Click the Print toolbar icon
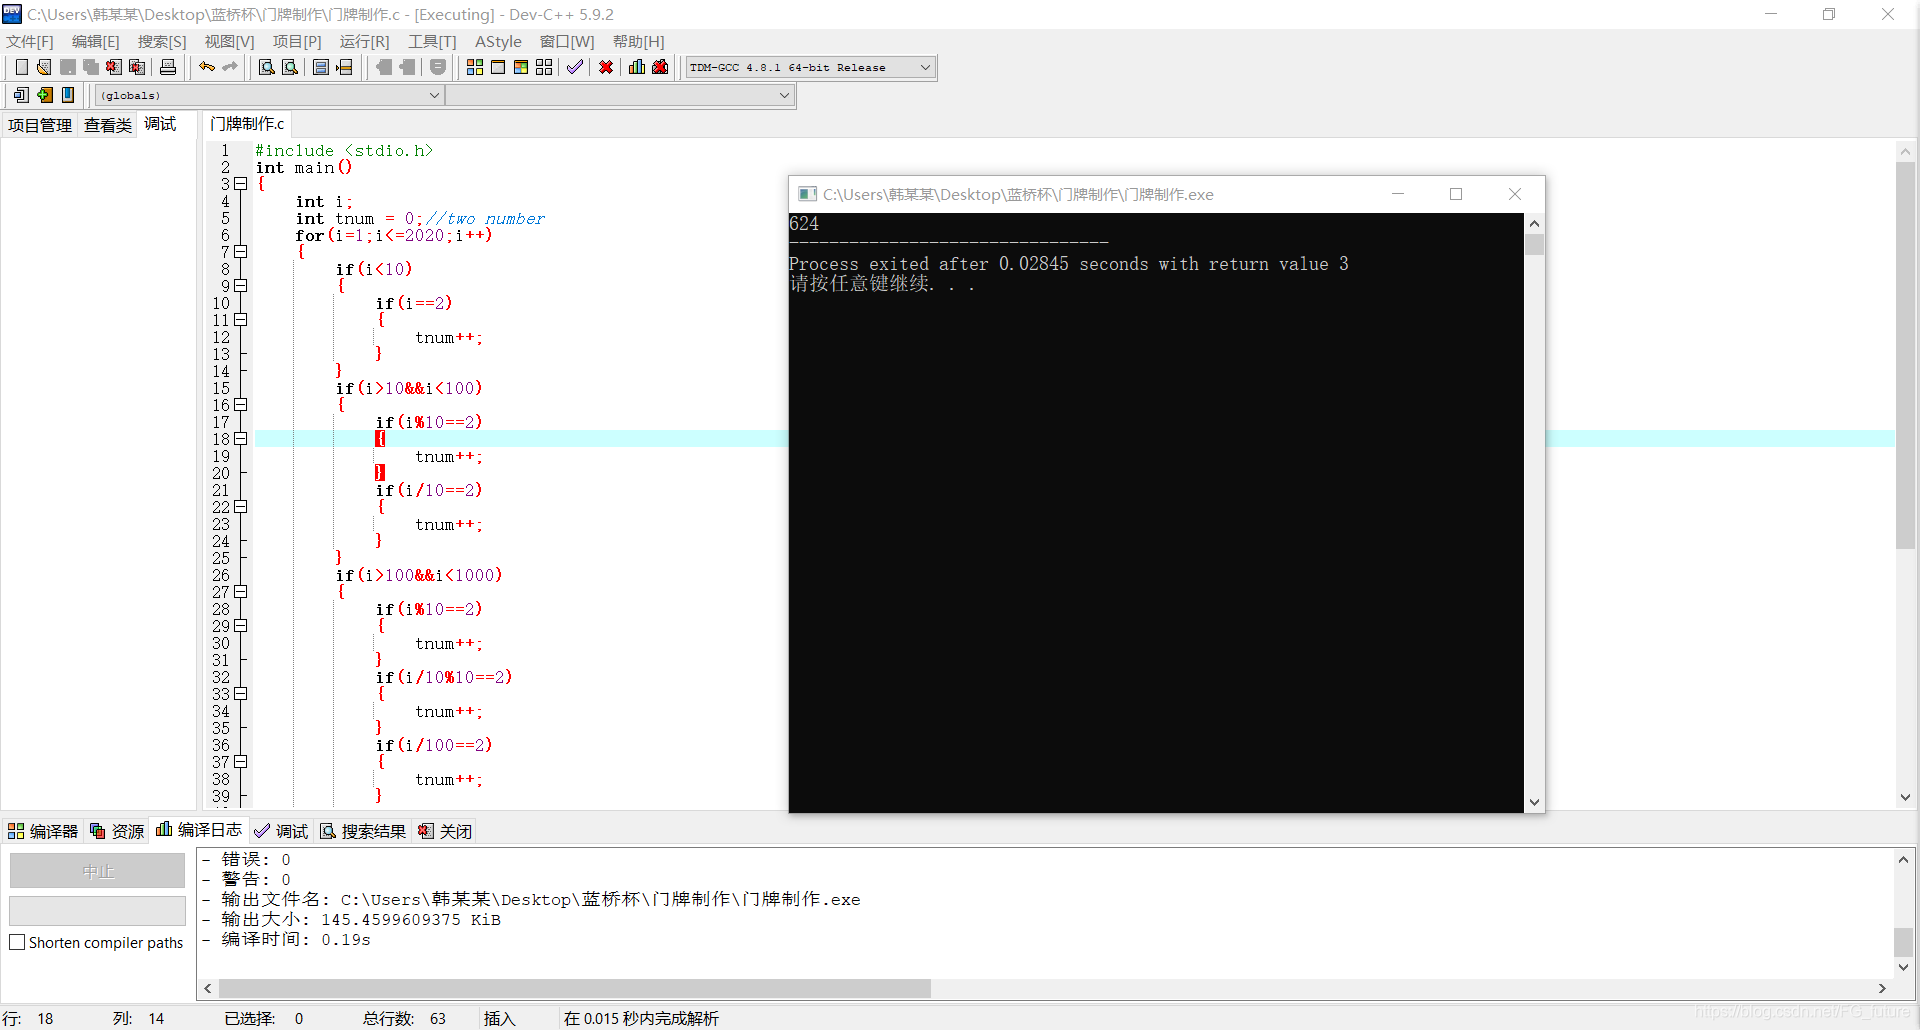1920x1030 pixels. (x=168, y=67)
